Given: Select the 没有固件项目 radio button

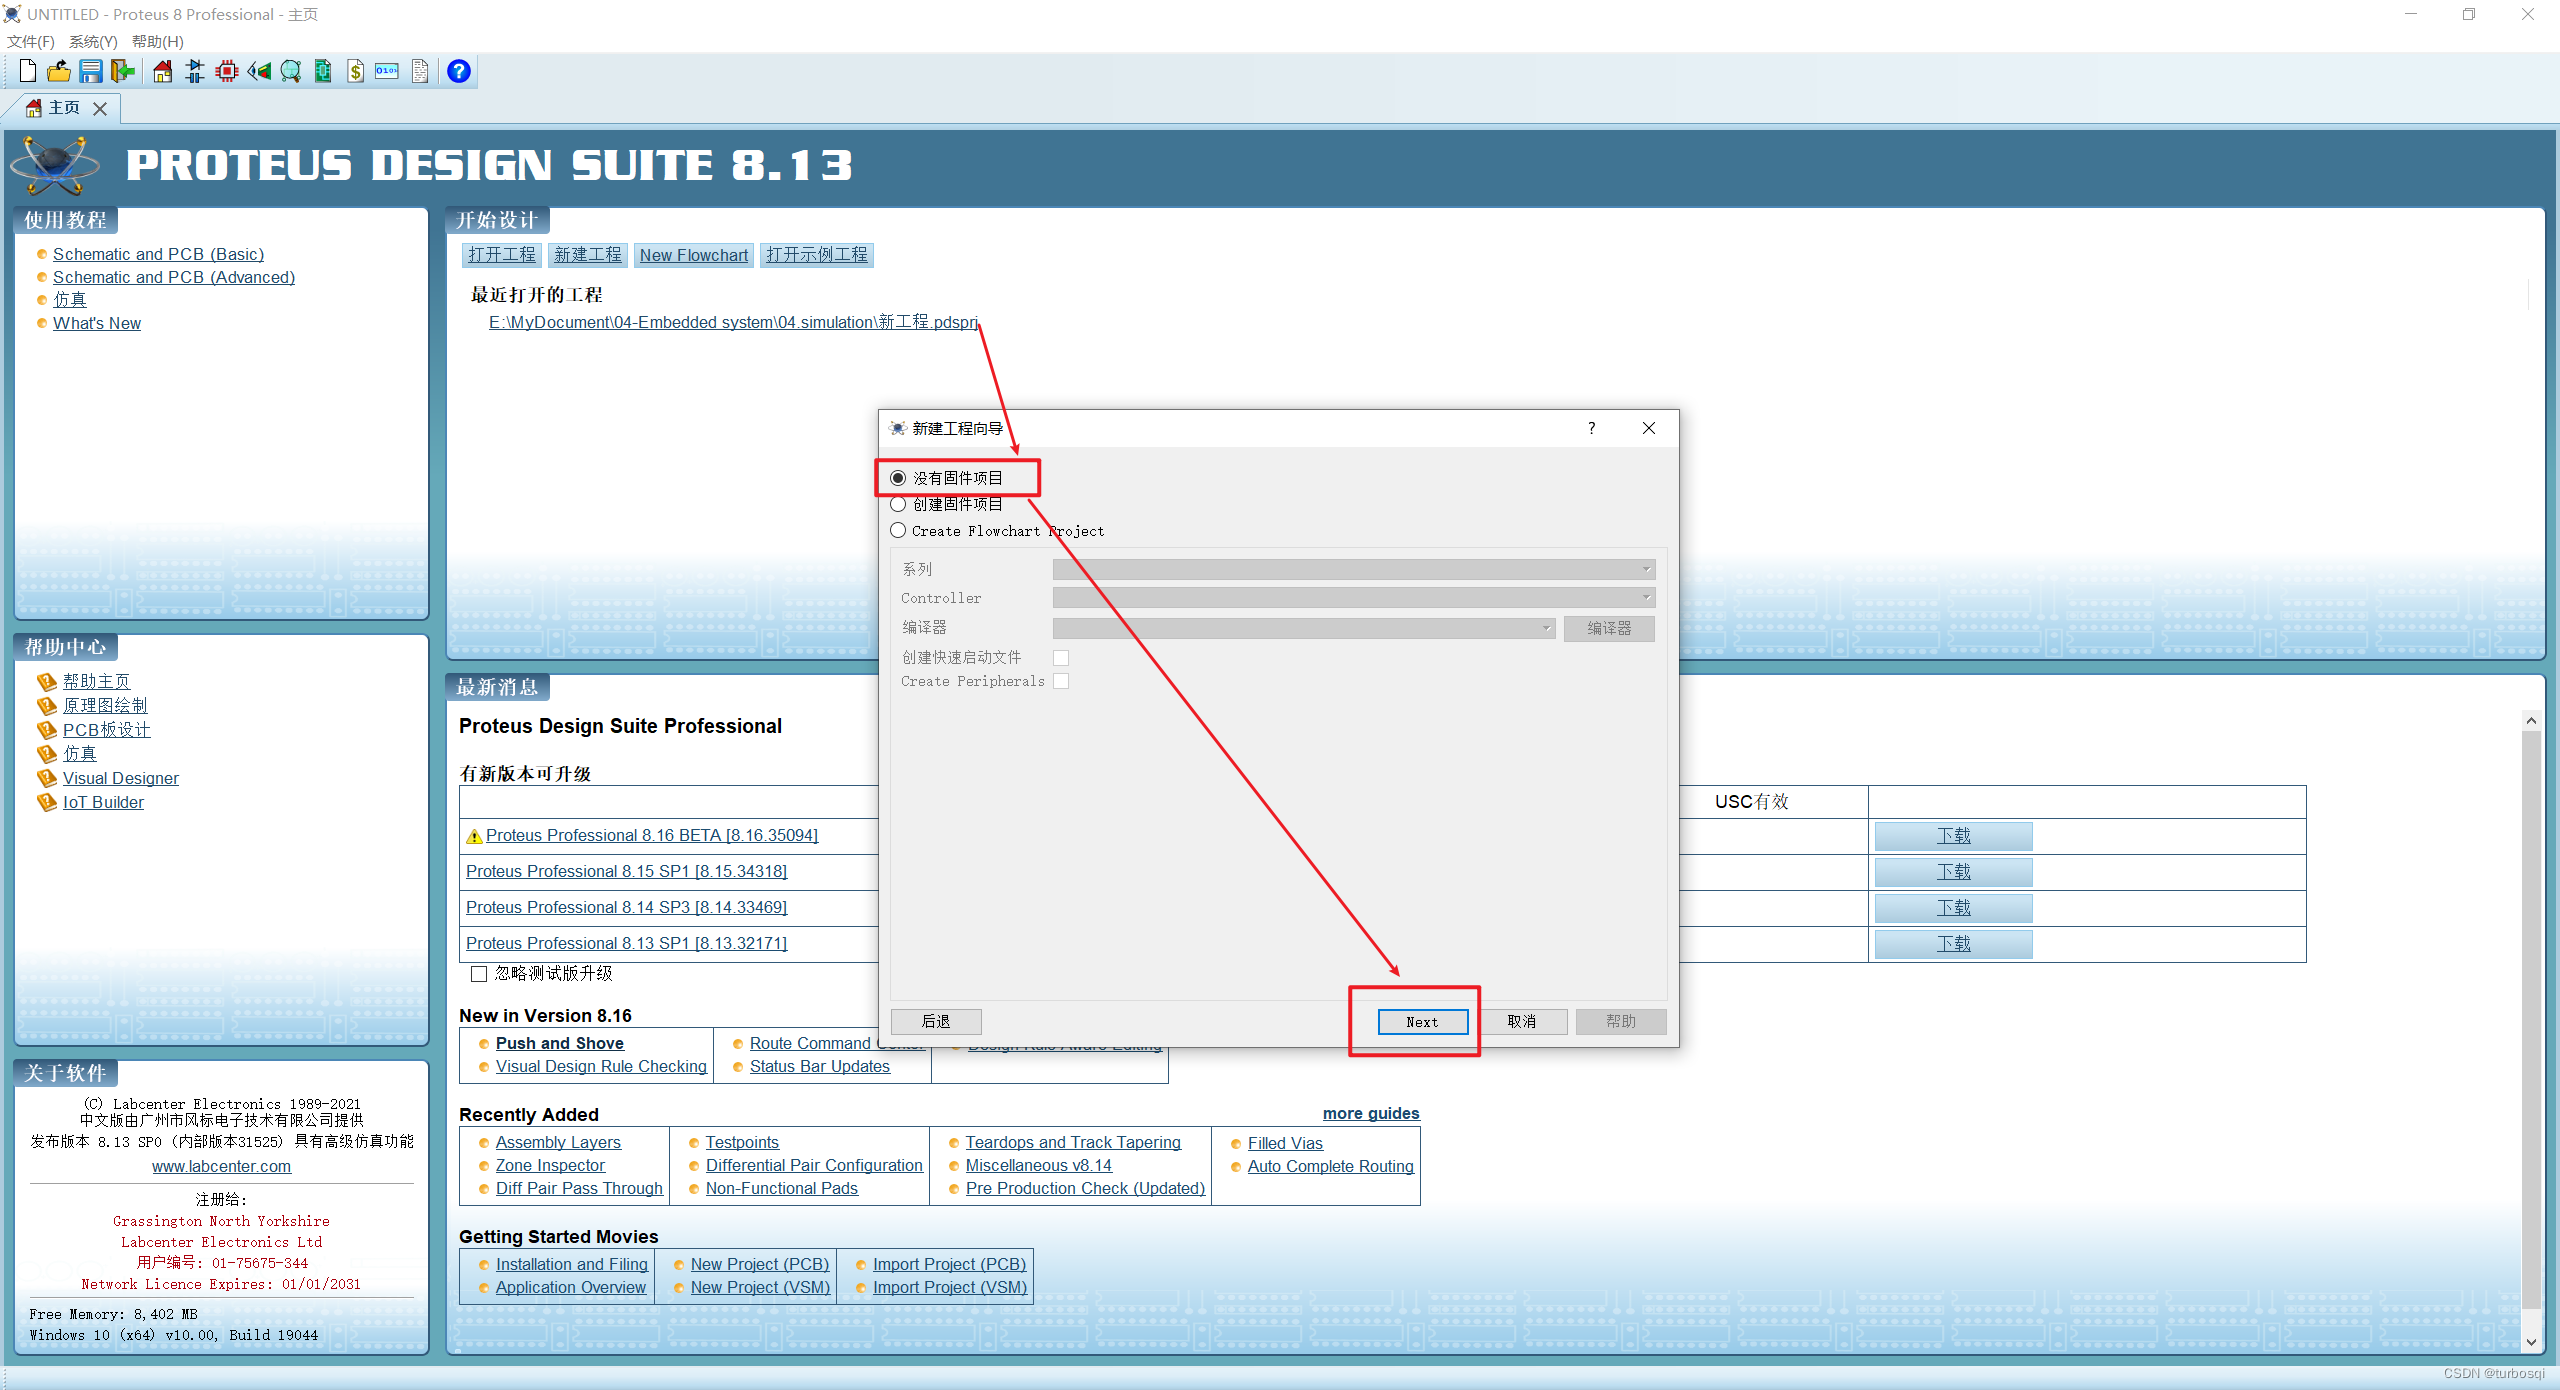Looking at the screenshot, I should [x=898, y=478].
